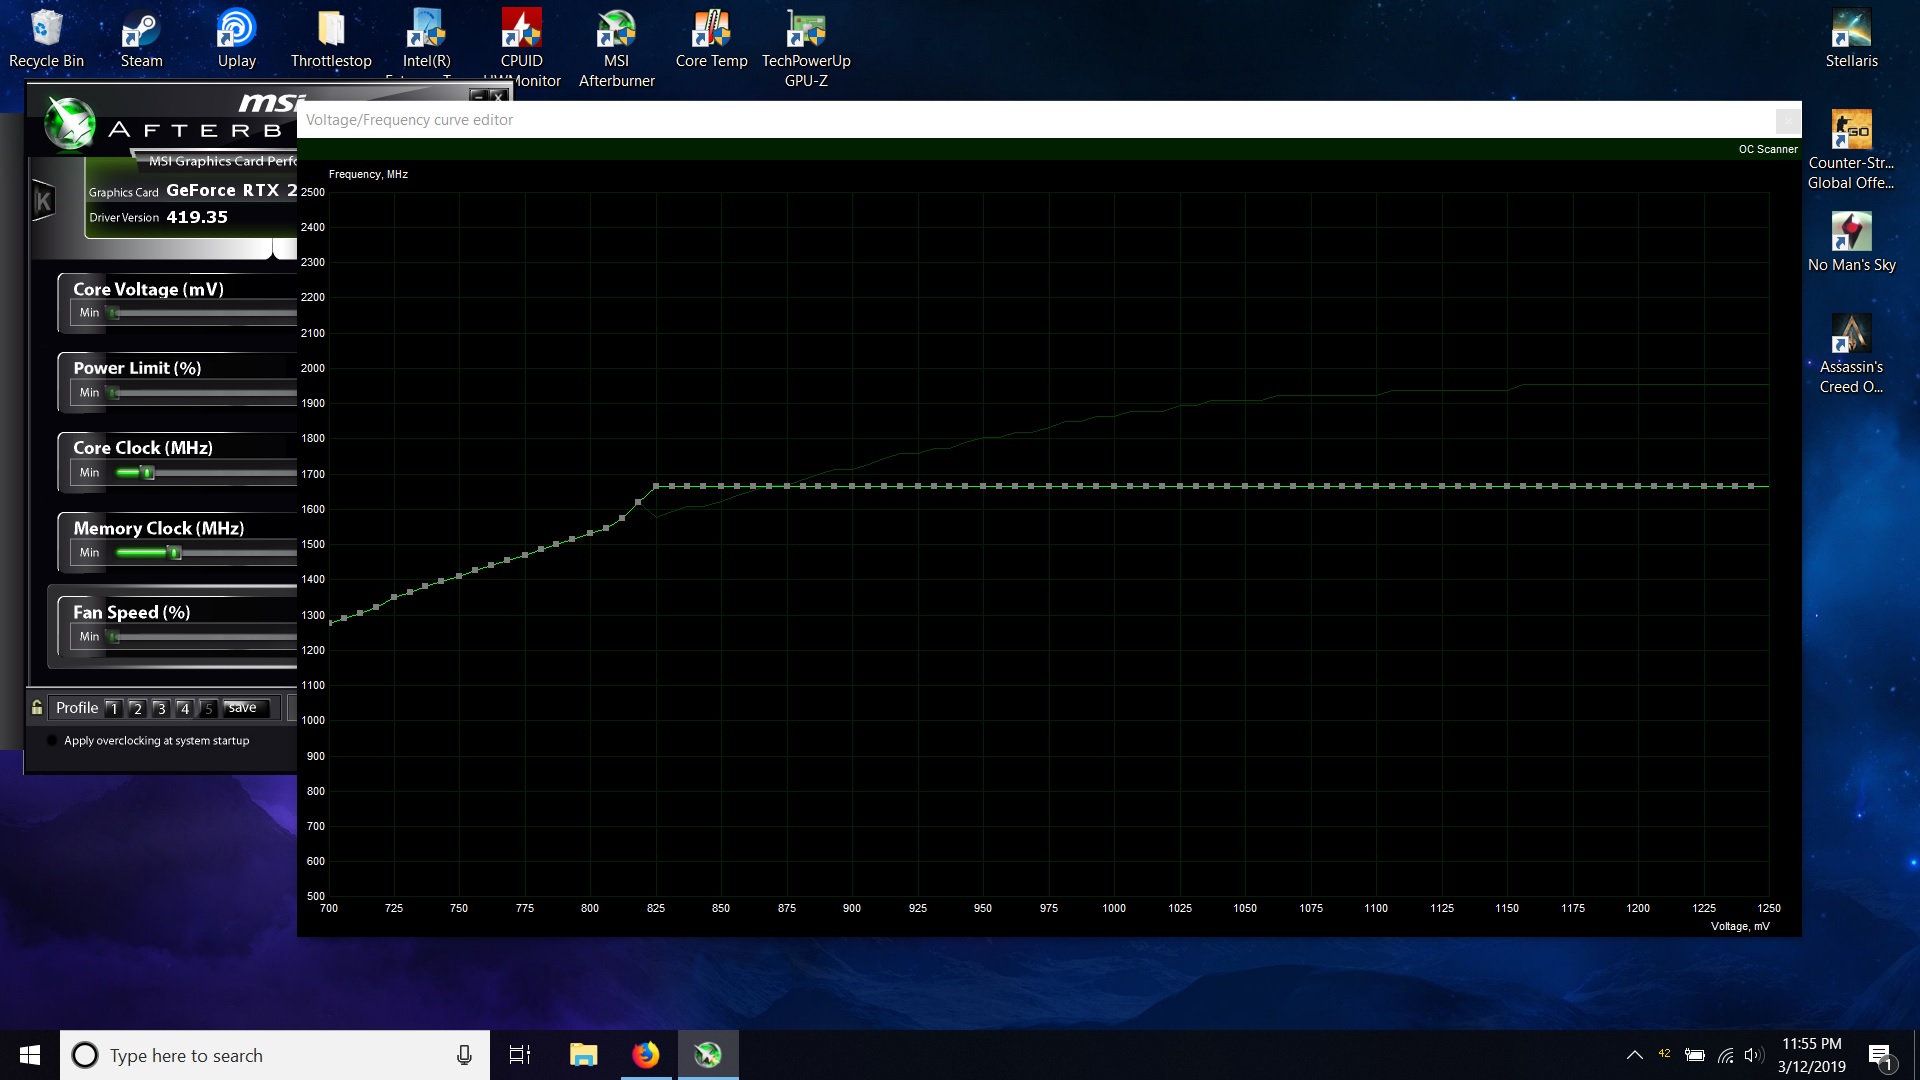Viewport: 1920px width, 1080px height.
Task: Click the taskbar search box
Action: coord(275,1055)
